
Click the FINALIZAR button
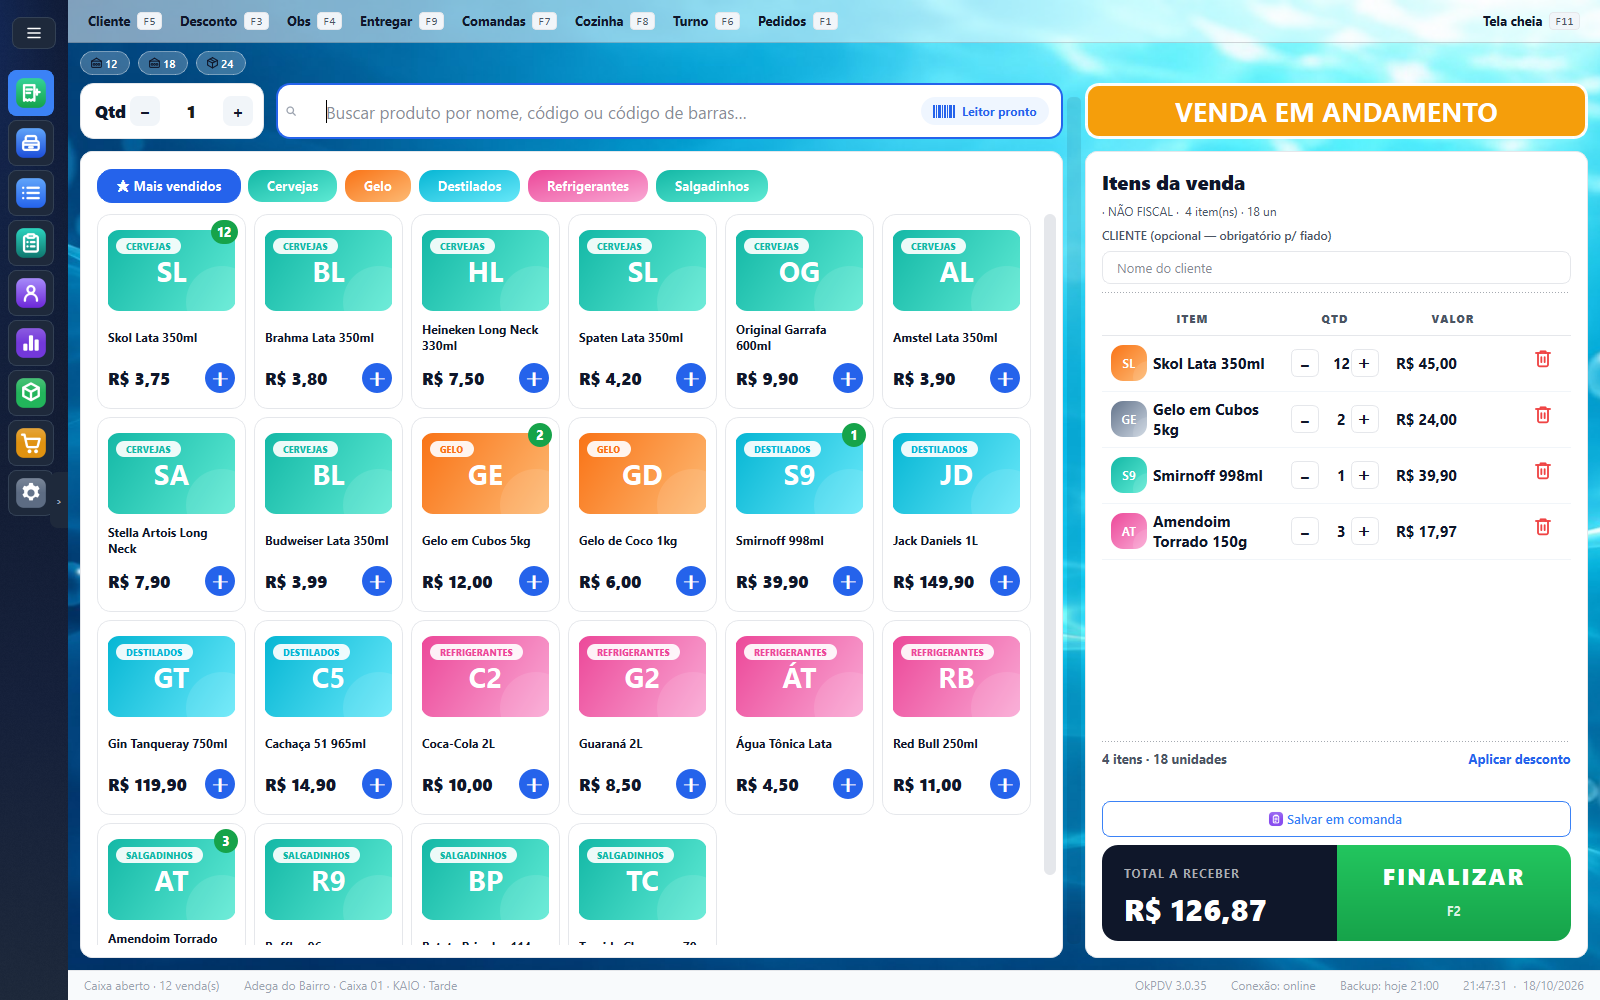click(x=1454, y=893)
